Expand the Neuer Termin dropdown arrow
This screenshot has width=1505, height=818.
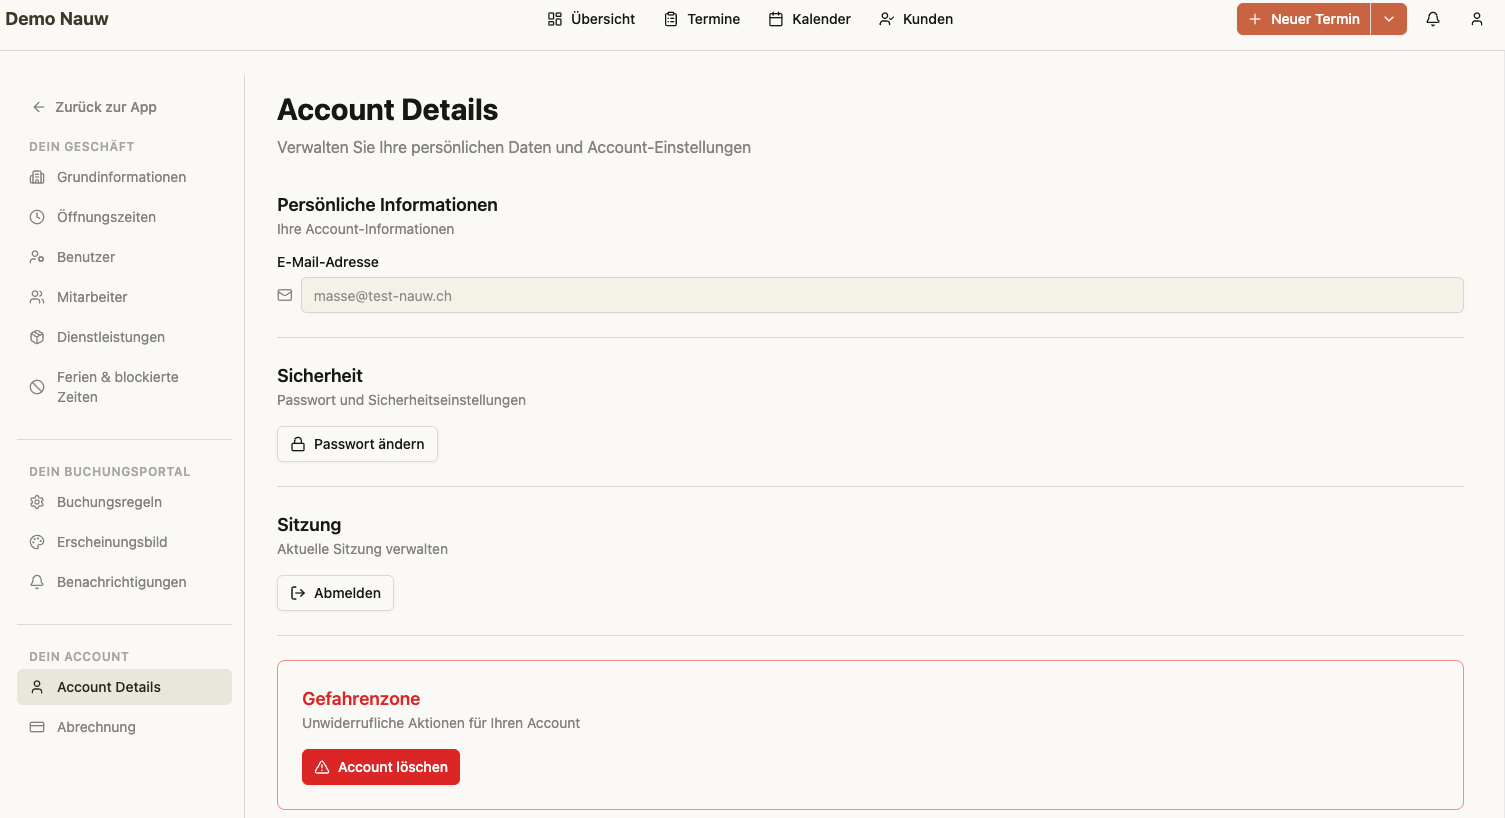tap(1389, 19)
